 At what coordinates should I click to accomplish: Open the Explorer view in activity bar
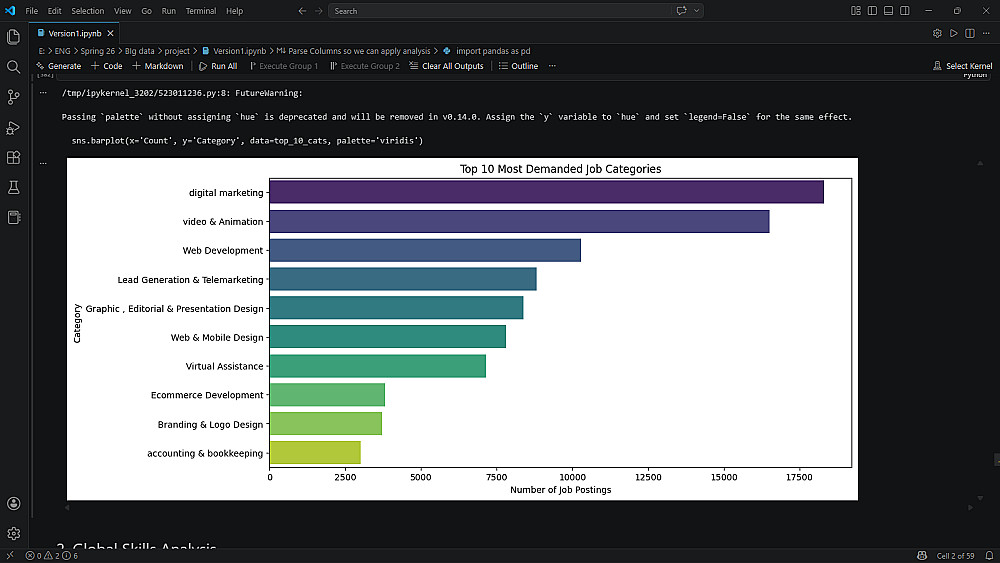pyautogui.click(x=14, y=37)
